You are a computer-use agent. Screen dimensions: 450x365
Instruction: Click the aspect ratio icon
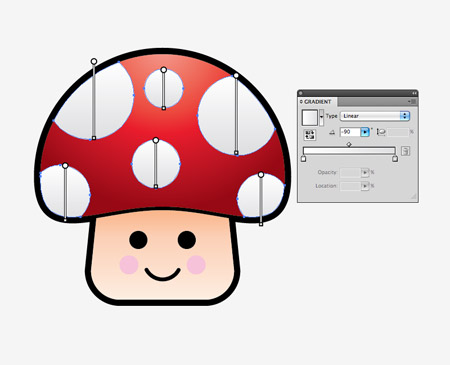click(x=381, y=132)
